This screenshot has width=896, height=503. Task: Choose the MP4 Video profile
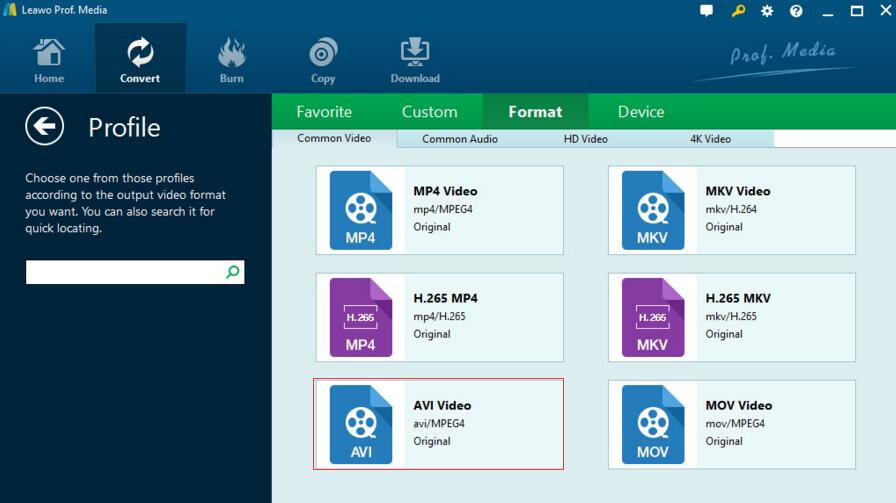click(x=440, y=210)
